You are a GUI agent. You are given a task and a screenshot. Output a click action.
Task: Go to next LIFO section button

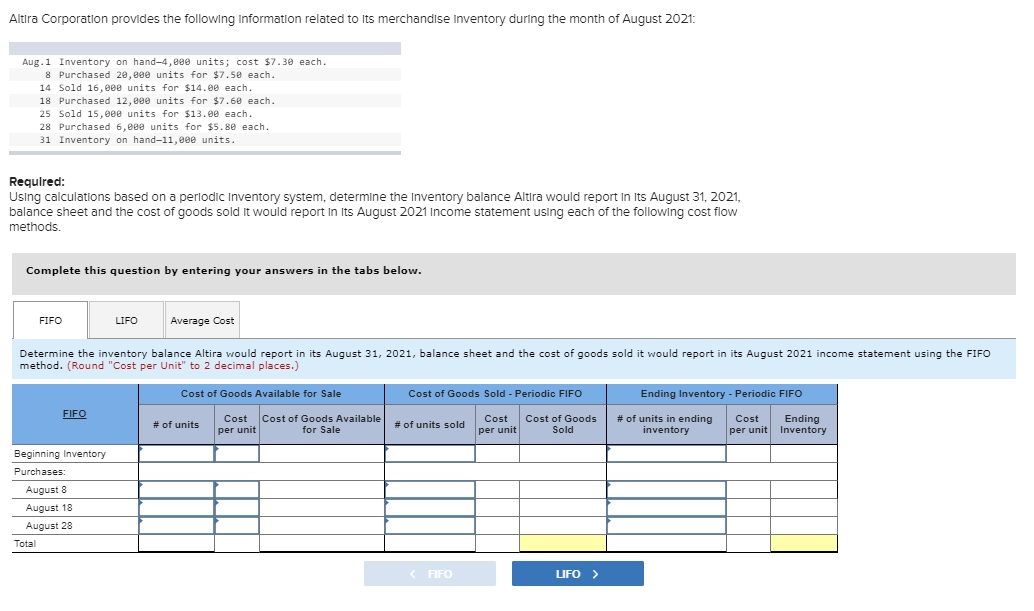tap(578, 573)
